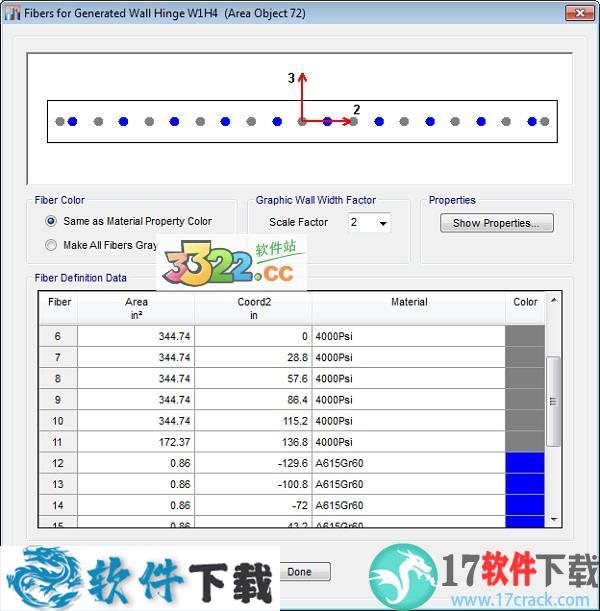This screenshot has height=611, width=600.
Task: Open the Scale Factor dropdown
Action: 383,223
